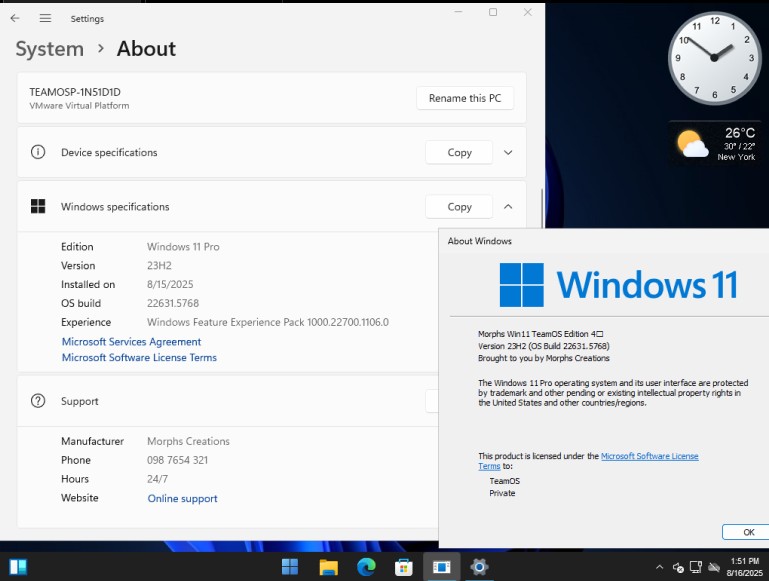Open the Start menu on the taskbar
The width and height of the screenshot is (769, 581).
click(x=290, y=567)
